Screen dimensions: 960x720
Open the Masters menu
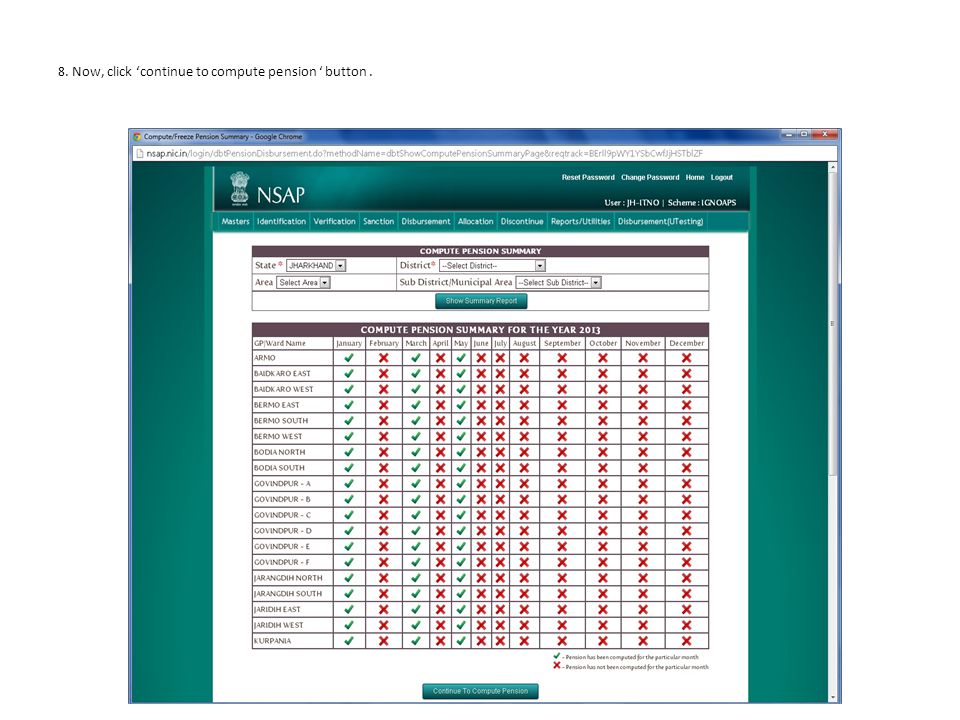pos(236,222)
